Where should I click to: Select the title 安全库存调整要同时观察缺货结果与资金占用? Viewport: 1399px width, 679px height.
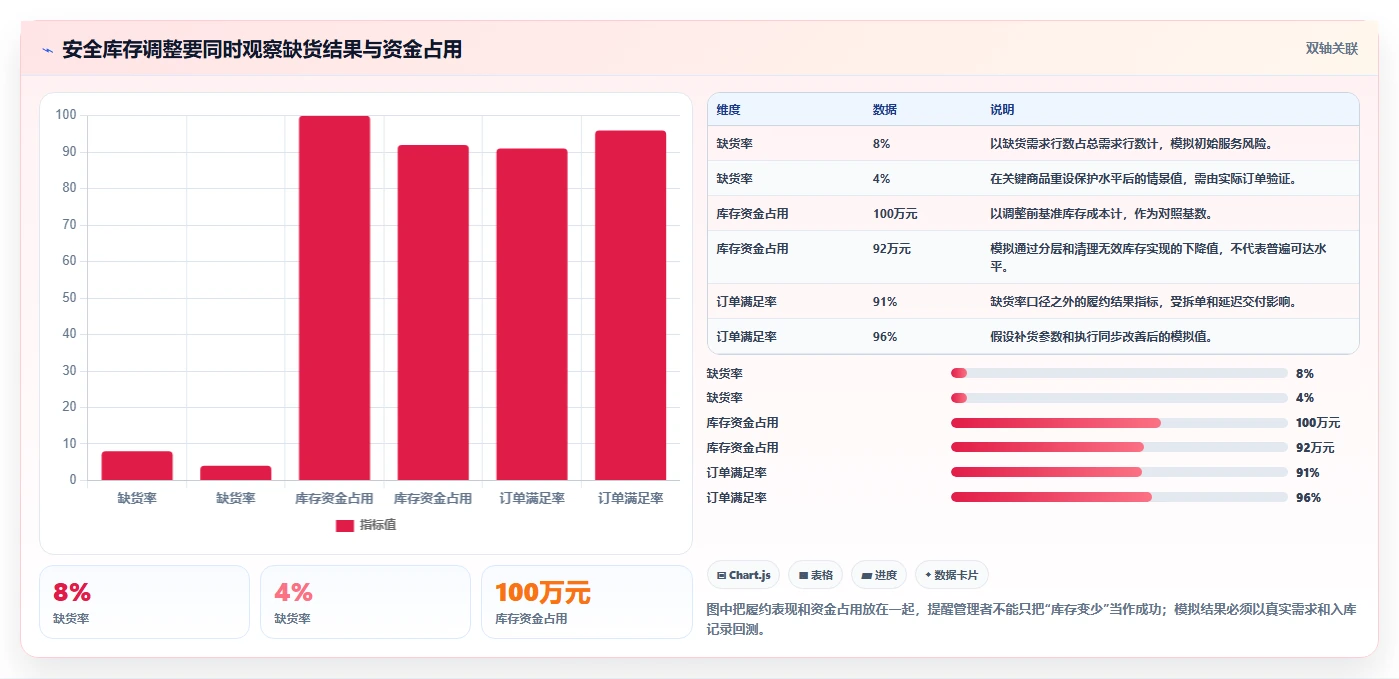point(262,50)
